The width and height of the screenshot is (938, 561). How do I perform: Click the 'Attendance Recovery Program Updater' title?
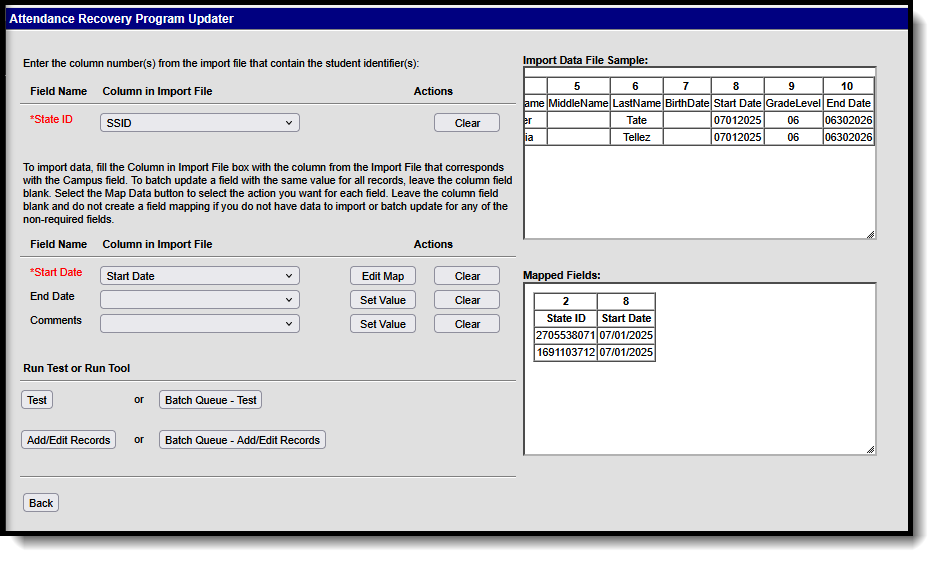click(121, 19)
